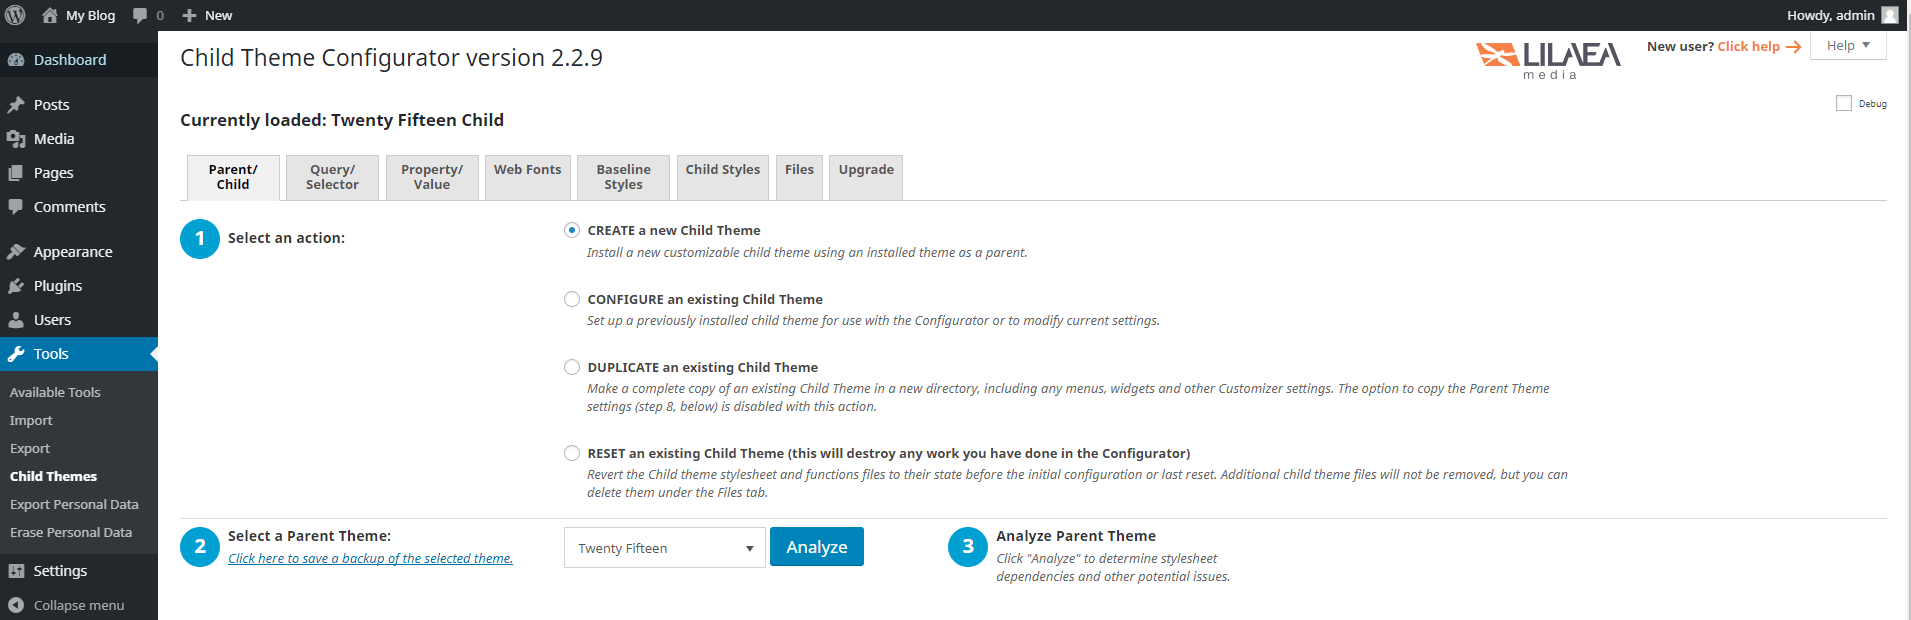Screen dimensions: 1911x620
Task: Choose RESET an existing Child Theme radio
Action: (572, 453)
